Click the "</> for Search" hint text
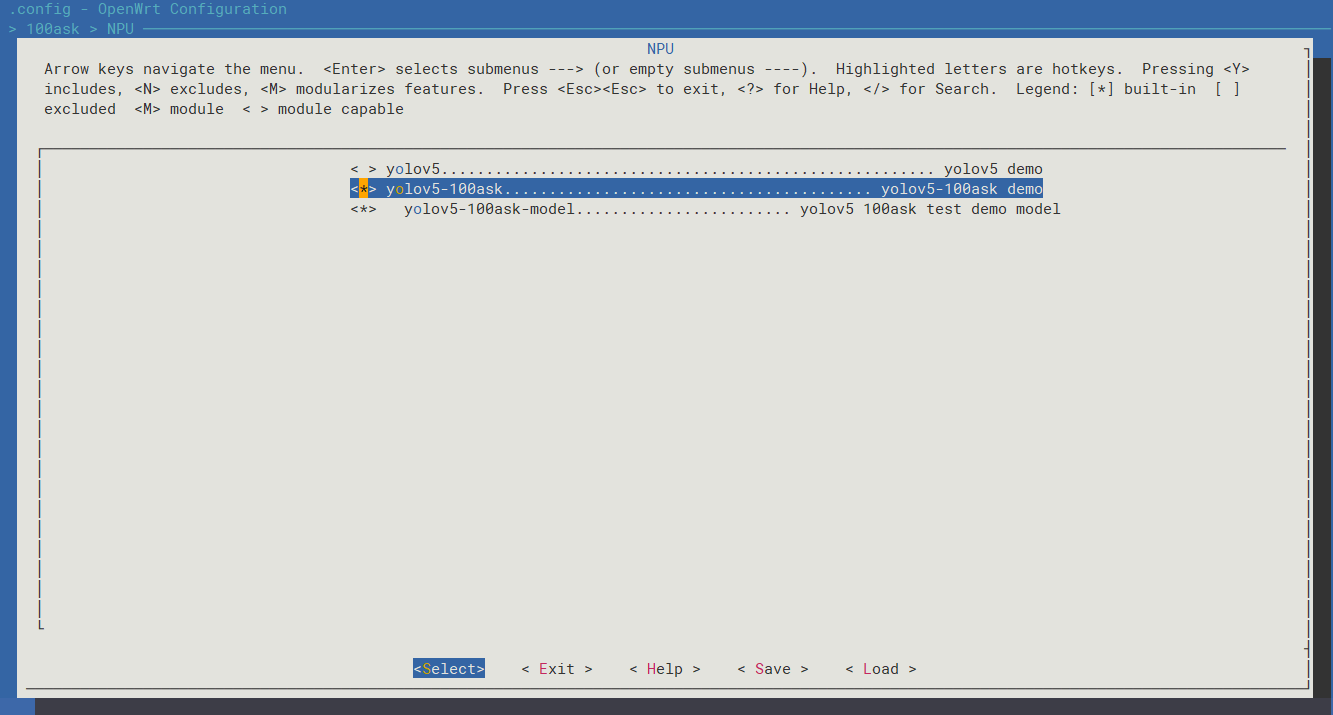The height and width of the screenshot is (715, 1333). (947, 89)
